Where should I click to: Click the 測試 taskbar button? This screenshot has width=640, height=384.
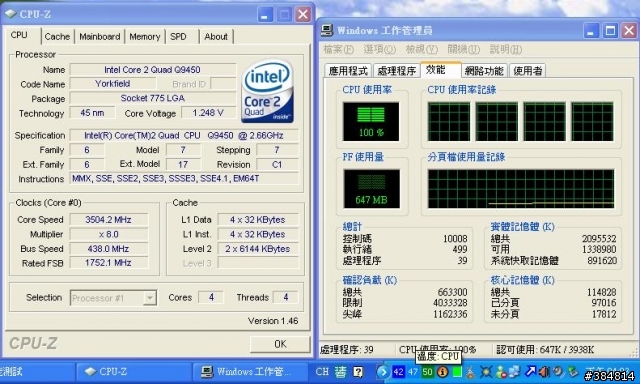37,372
